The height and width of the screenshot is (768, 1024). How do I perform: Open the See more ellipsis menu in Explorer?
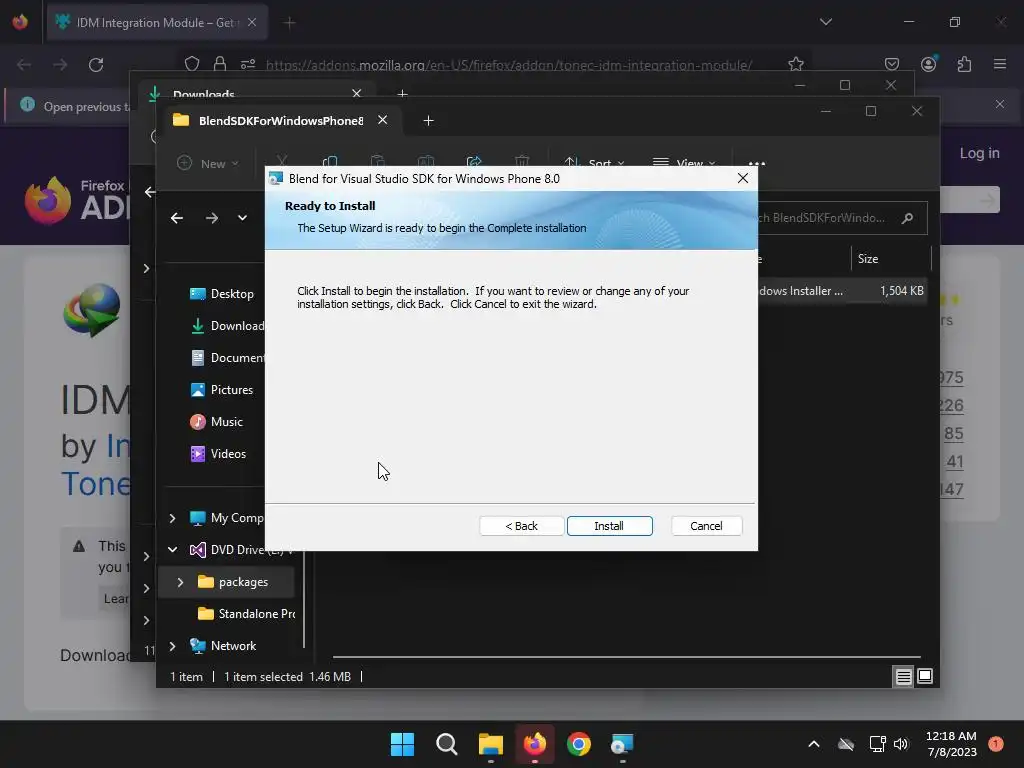(756, 163)
